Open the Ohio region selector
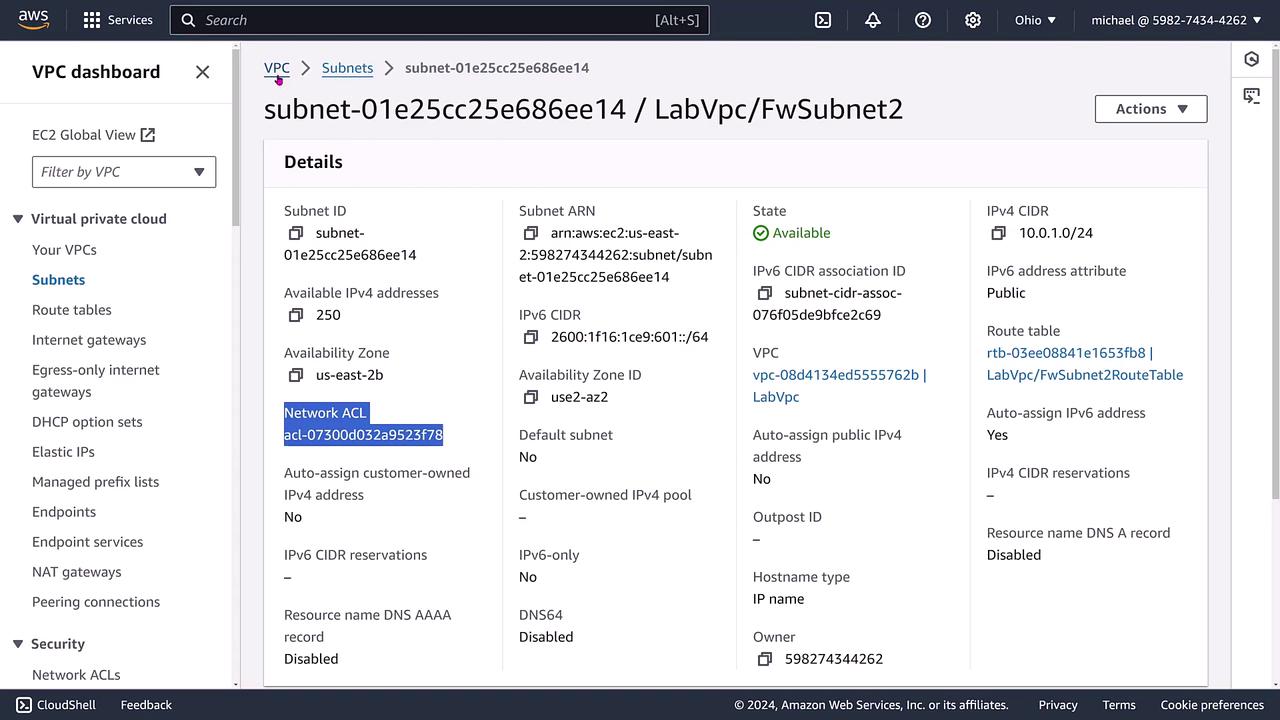This screenshot has height=720, width=1280. (1035, 20)
